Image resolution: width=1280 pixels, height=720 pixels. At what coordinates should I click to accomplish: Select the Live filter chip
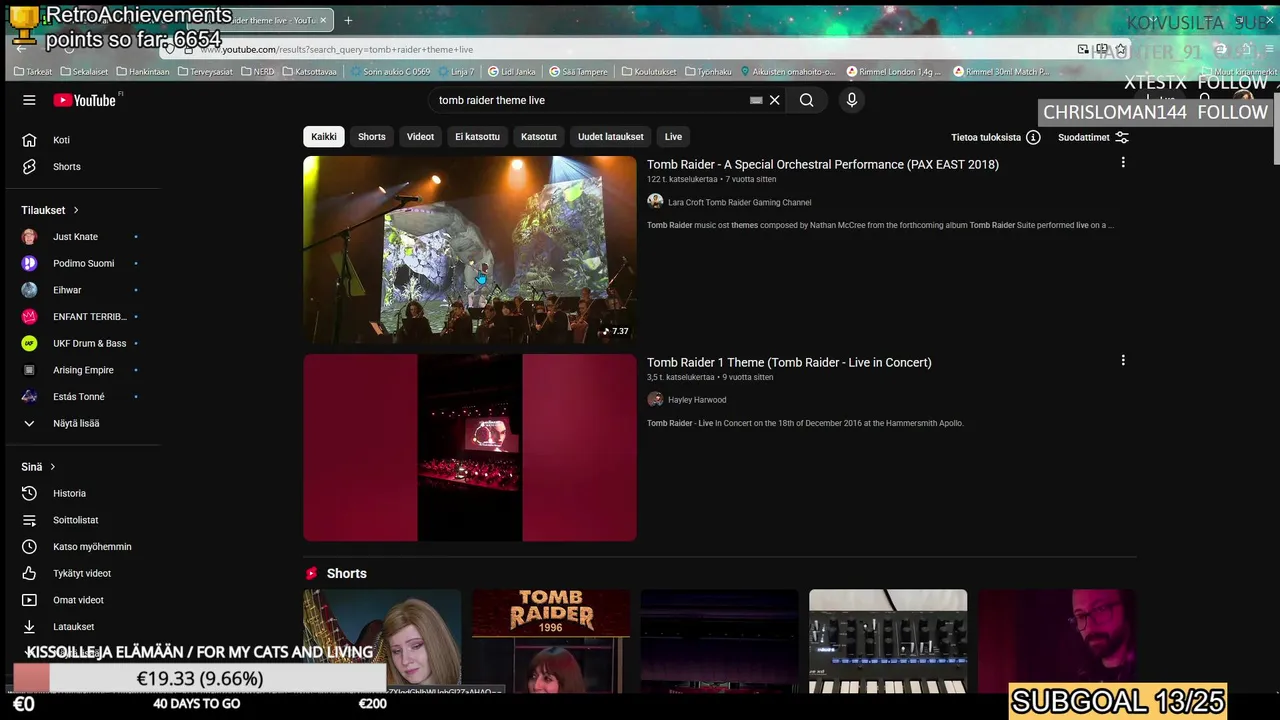pyautogui.click(x=673, y=137)
